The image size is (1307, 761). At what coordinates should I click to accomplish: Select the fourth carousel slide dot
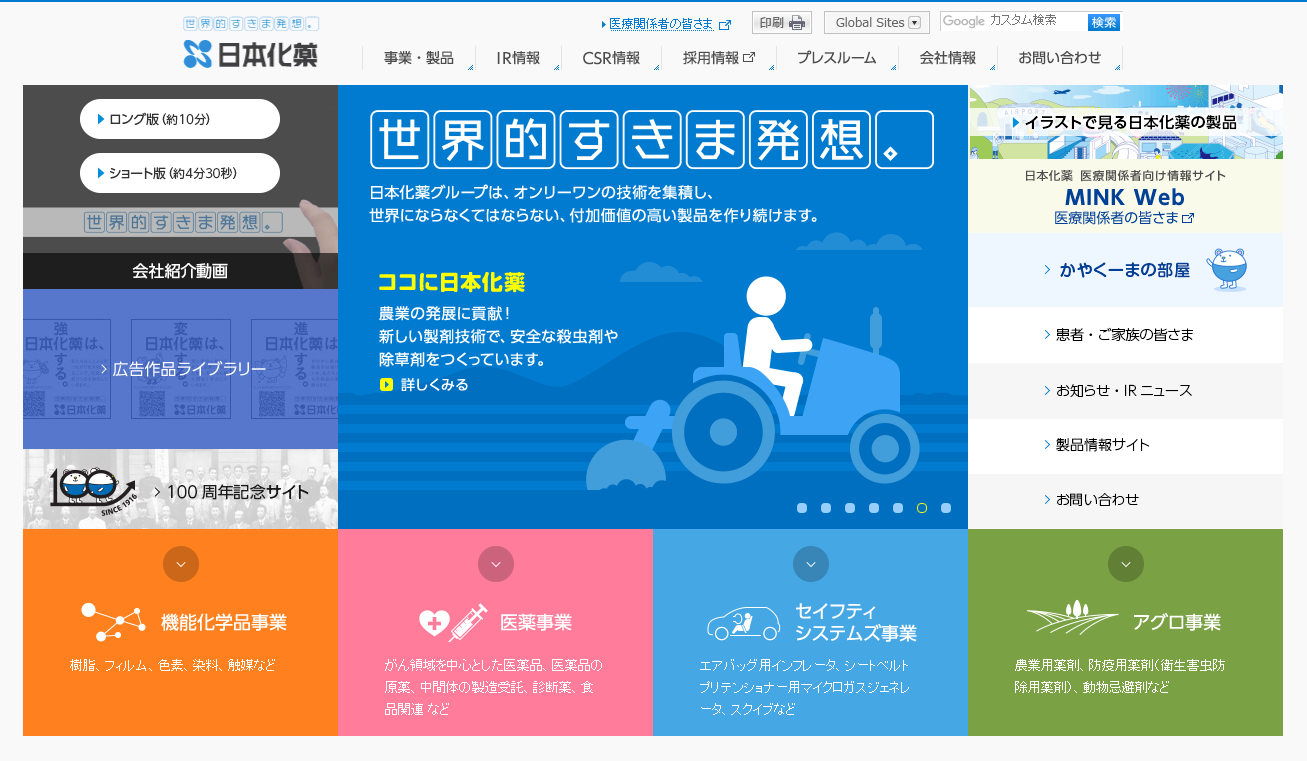tap(874, 508)
